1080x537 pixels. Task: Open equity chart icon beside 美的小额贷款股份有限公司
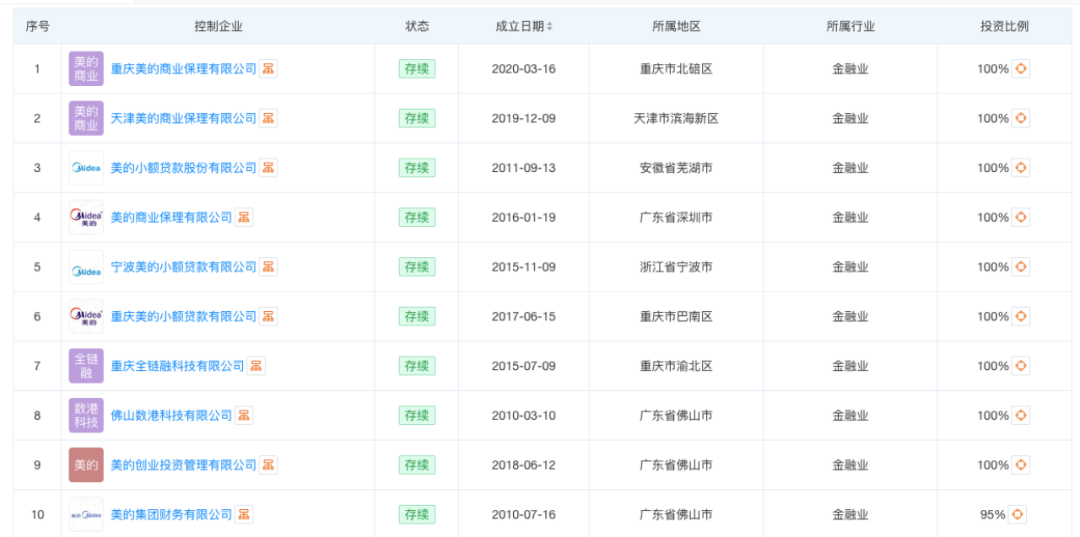[269, 168]
